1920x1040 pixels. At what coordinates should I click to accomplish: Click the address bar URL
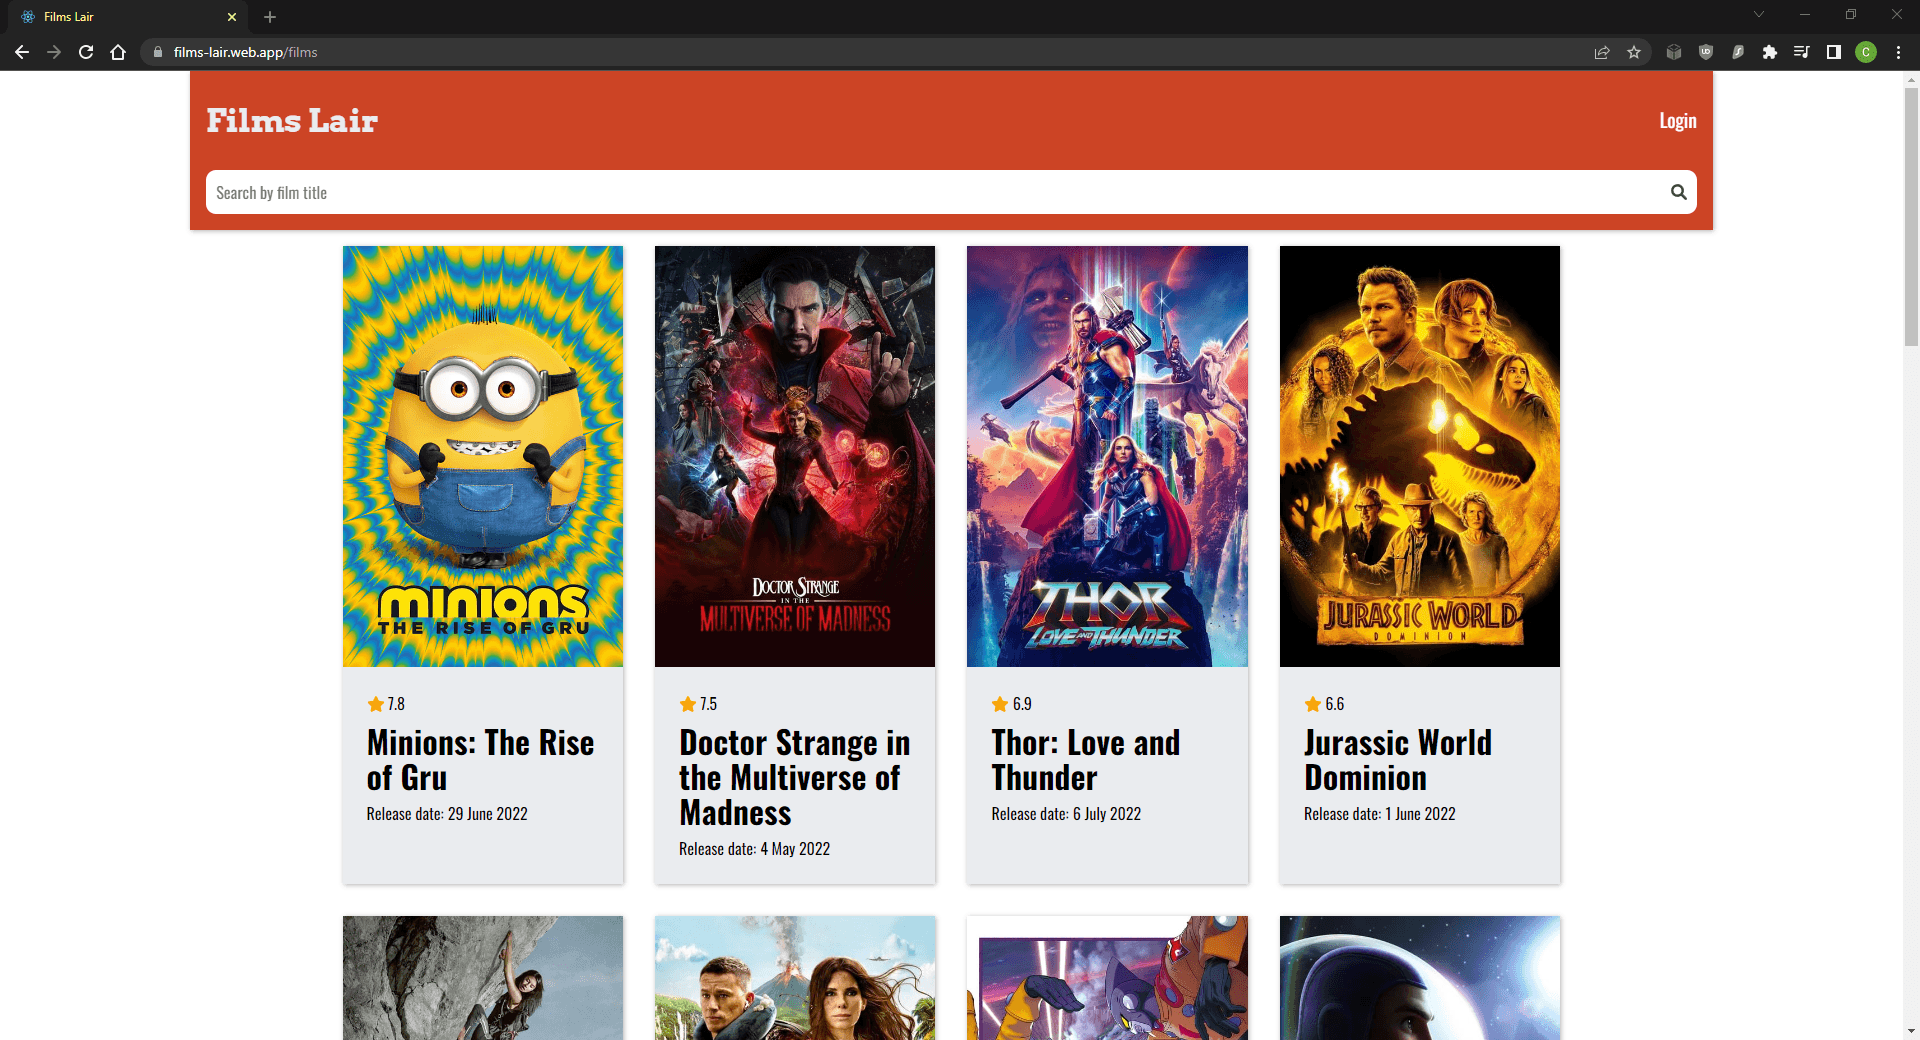tap(245, 52)
